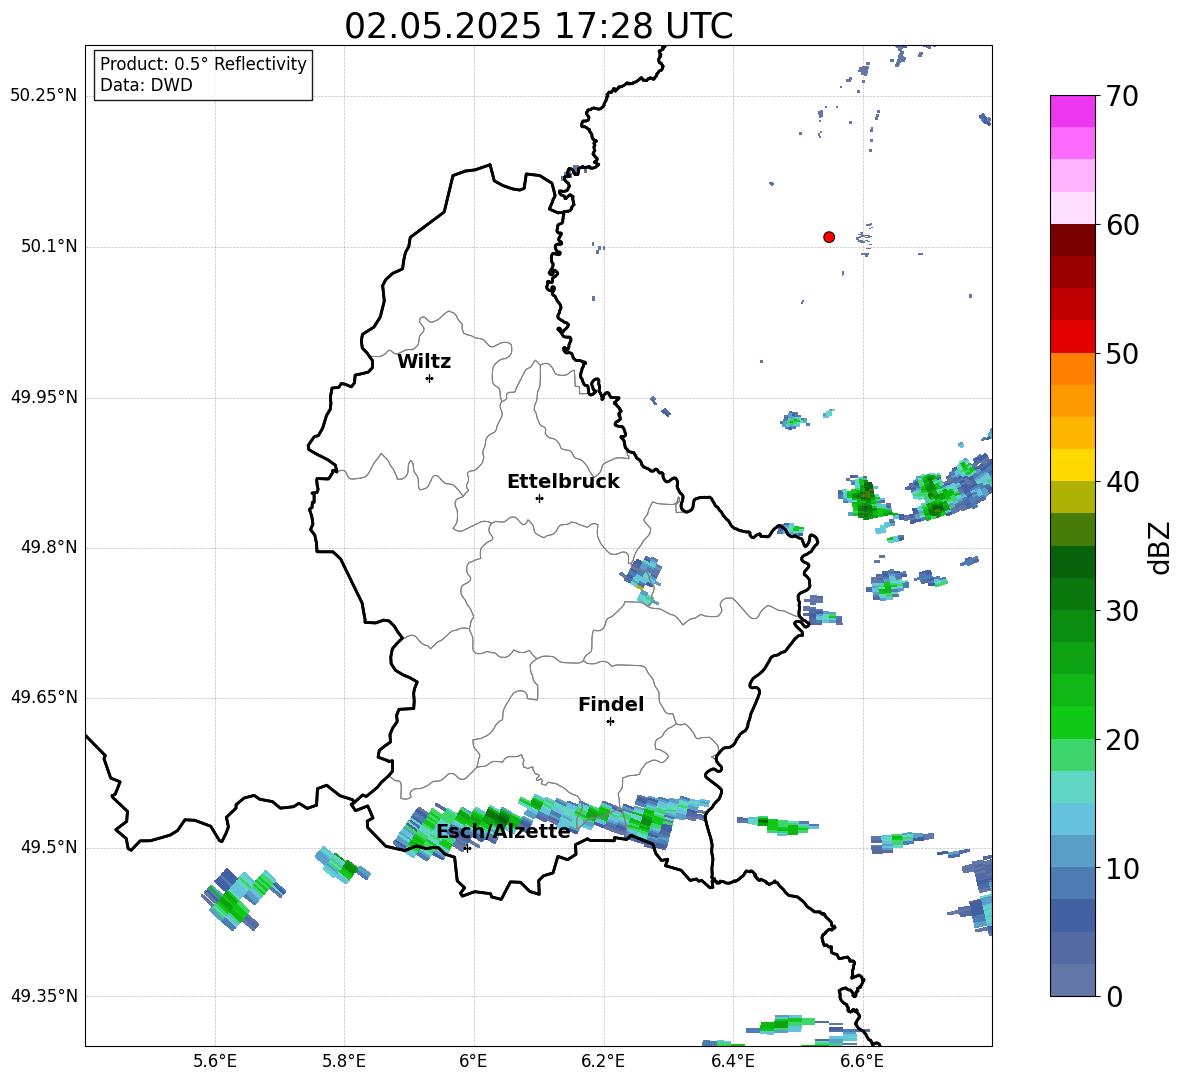Click the colorbar value 30

tap(1122, 611)
